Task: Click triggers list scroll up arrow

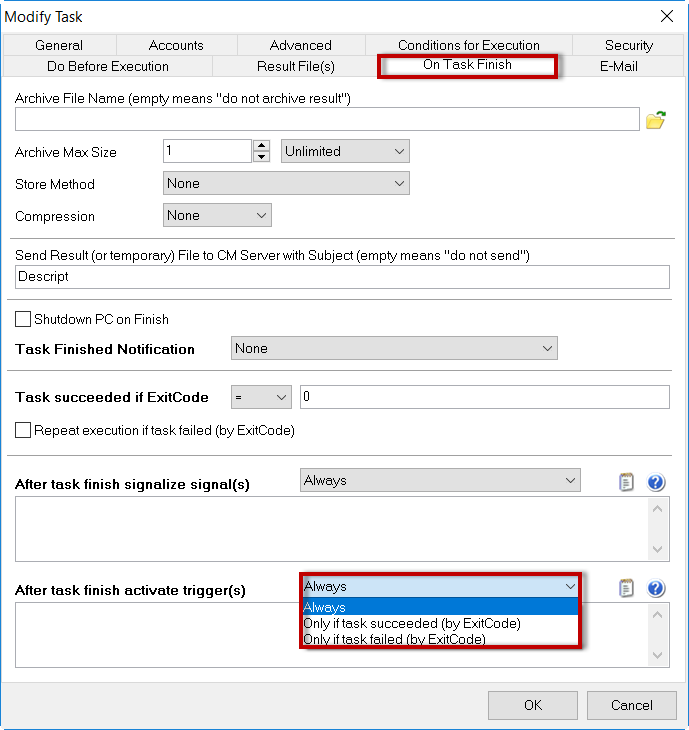Action: 657,615
